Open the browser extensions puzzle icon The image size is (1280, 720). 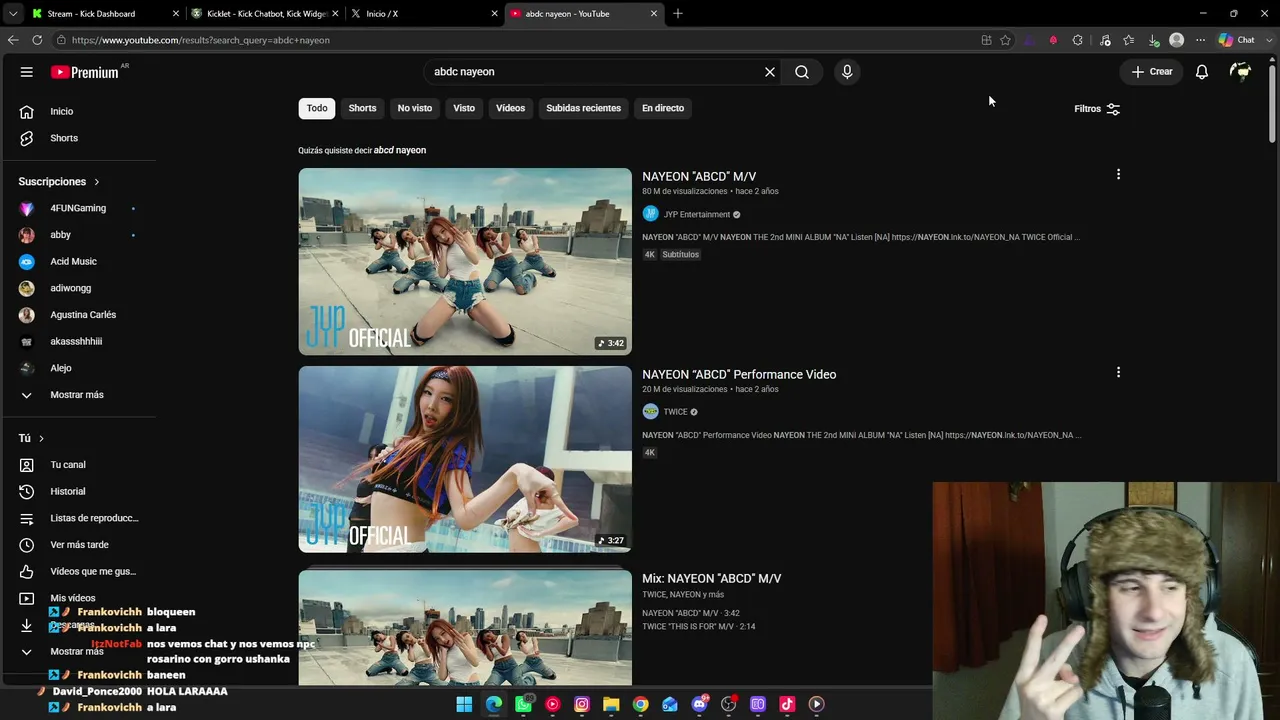1077,40
